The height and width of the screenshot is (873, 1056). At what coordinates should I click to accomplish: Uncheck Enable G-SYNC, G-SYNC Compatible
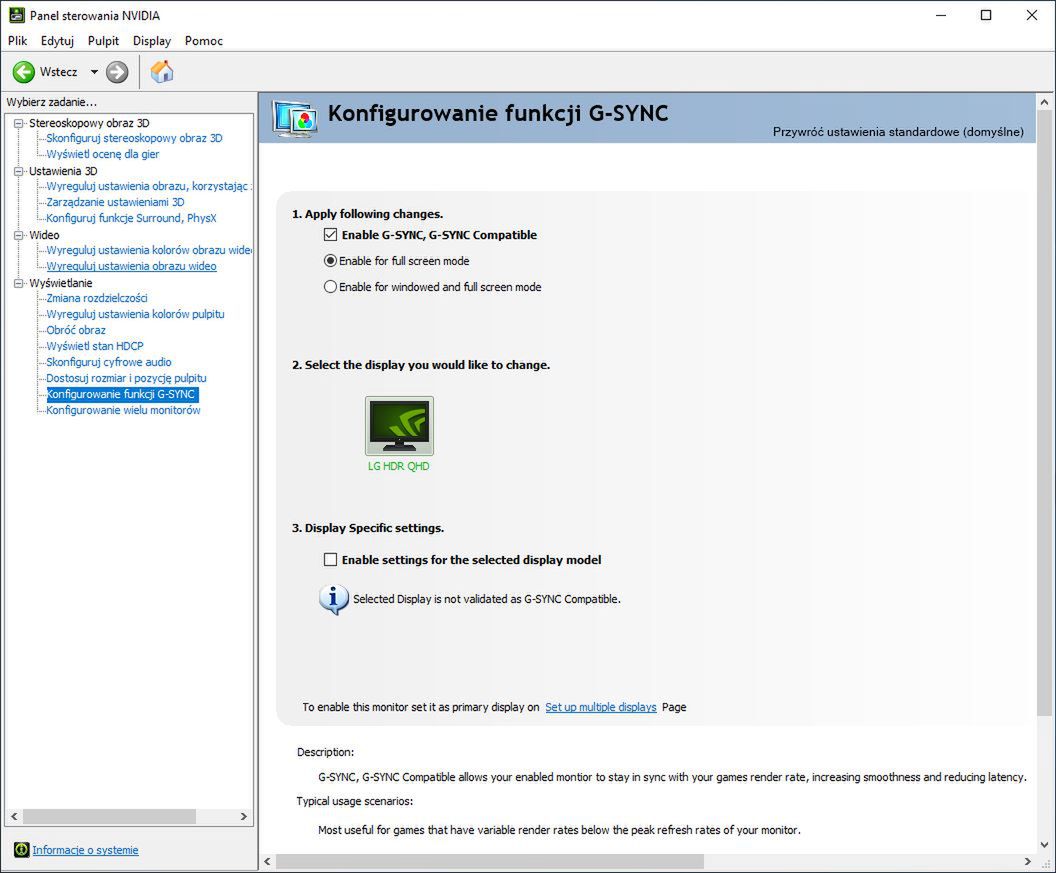click(x=330, y=234)
